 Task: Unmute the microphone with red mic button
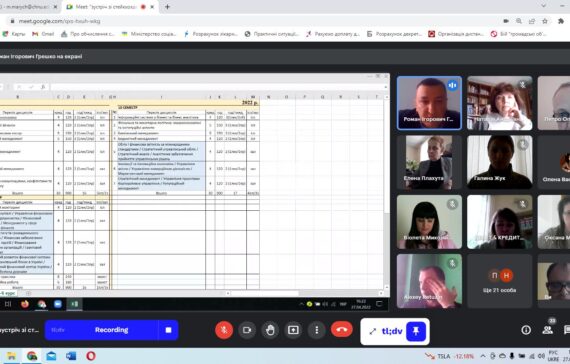[224, 330]
